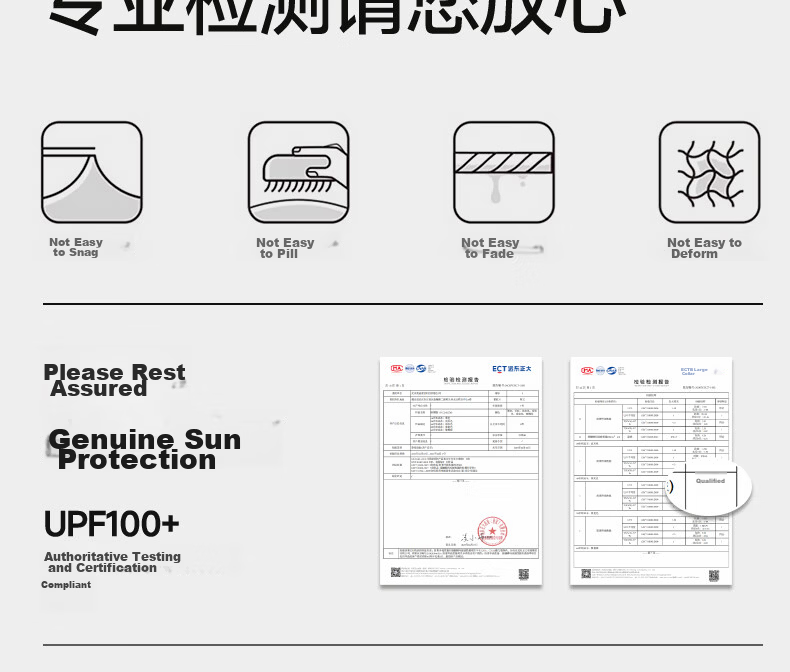This screenshot has width=790, height=672.
Task: Click the Not Easy to Snag fabric icon
Action: (x=92, y=172)
